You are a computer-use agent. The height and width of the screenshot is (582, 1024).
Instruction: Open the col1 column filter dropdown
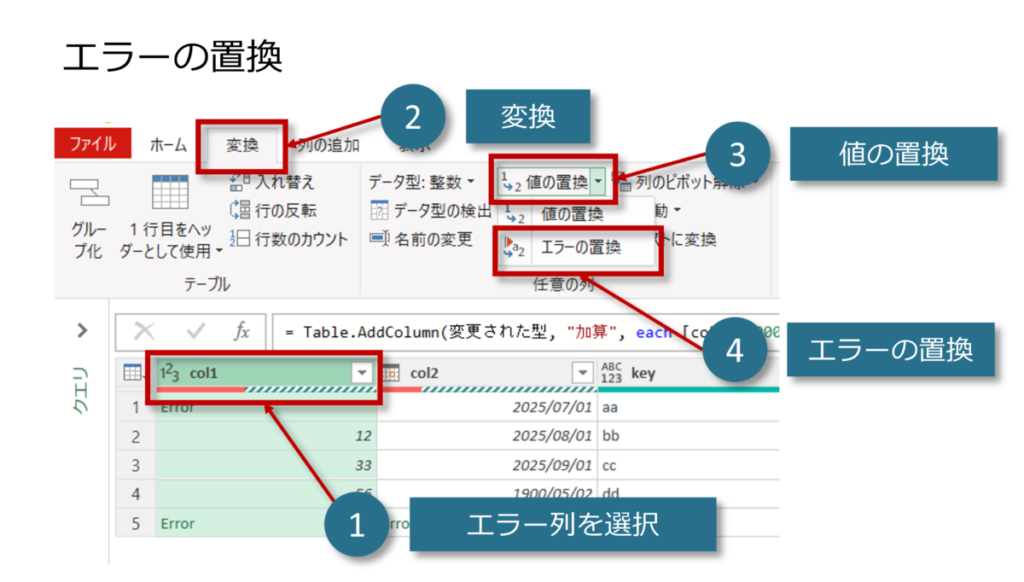tap(361, 372)
